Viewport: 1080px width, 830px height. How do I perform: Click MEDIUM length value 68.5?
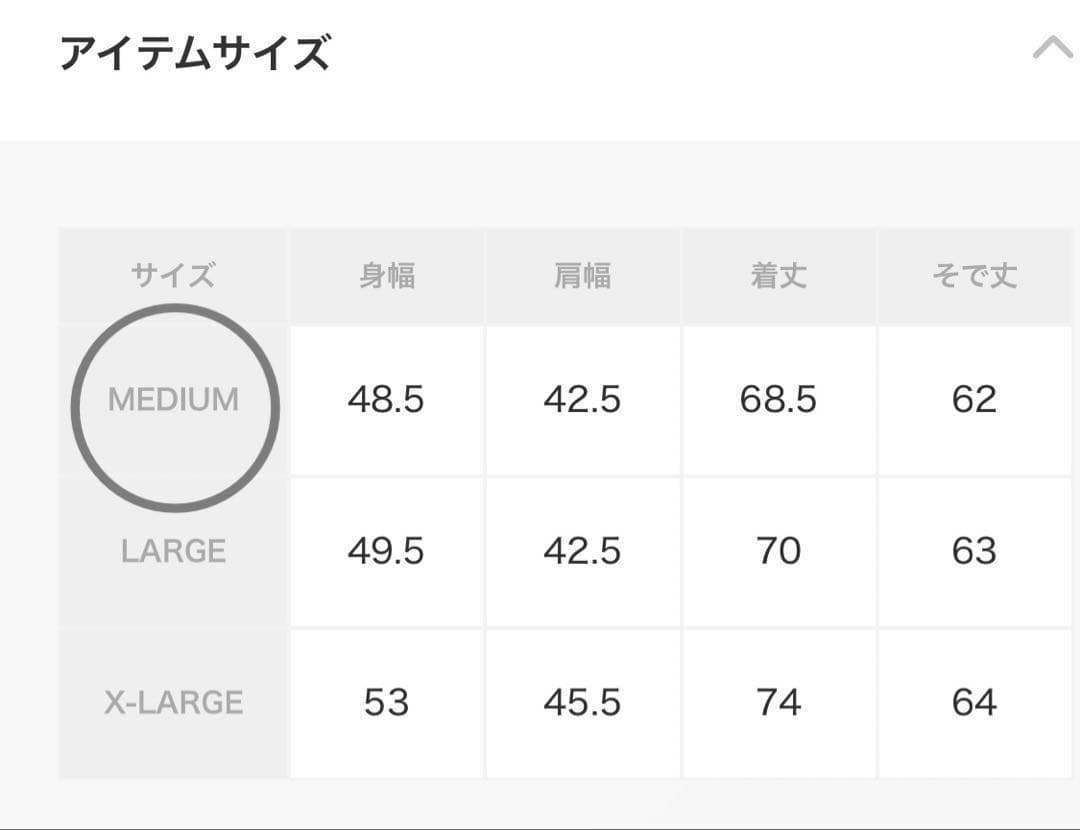(778, 400)
